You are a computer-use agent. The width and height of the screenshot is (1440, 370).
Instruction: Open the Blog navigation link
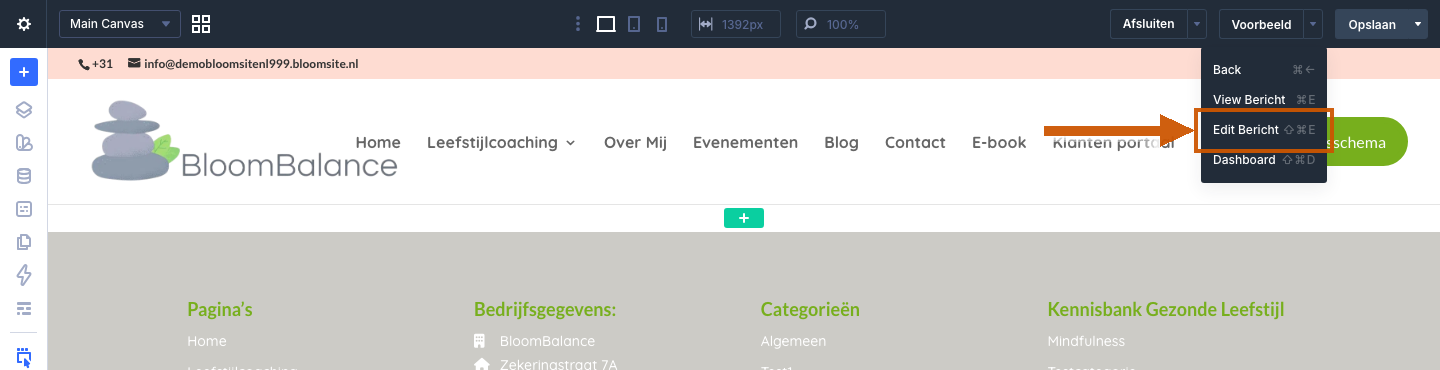tap(841, 142)
